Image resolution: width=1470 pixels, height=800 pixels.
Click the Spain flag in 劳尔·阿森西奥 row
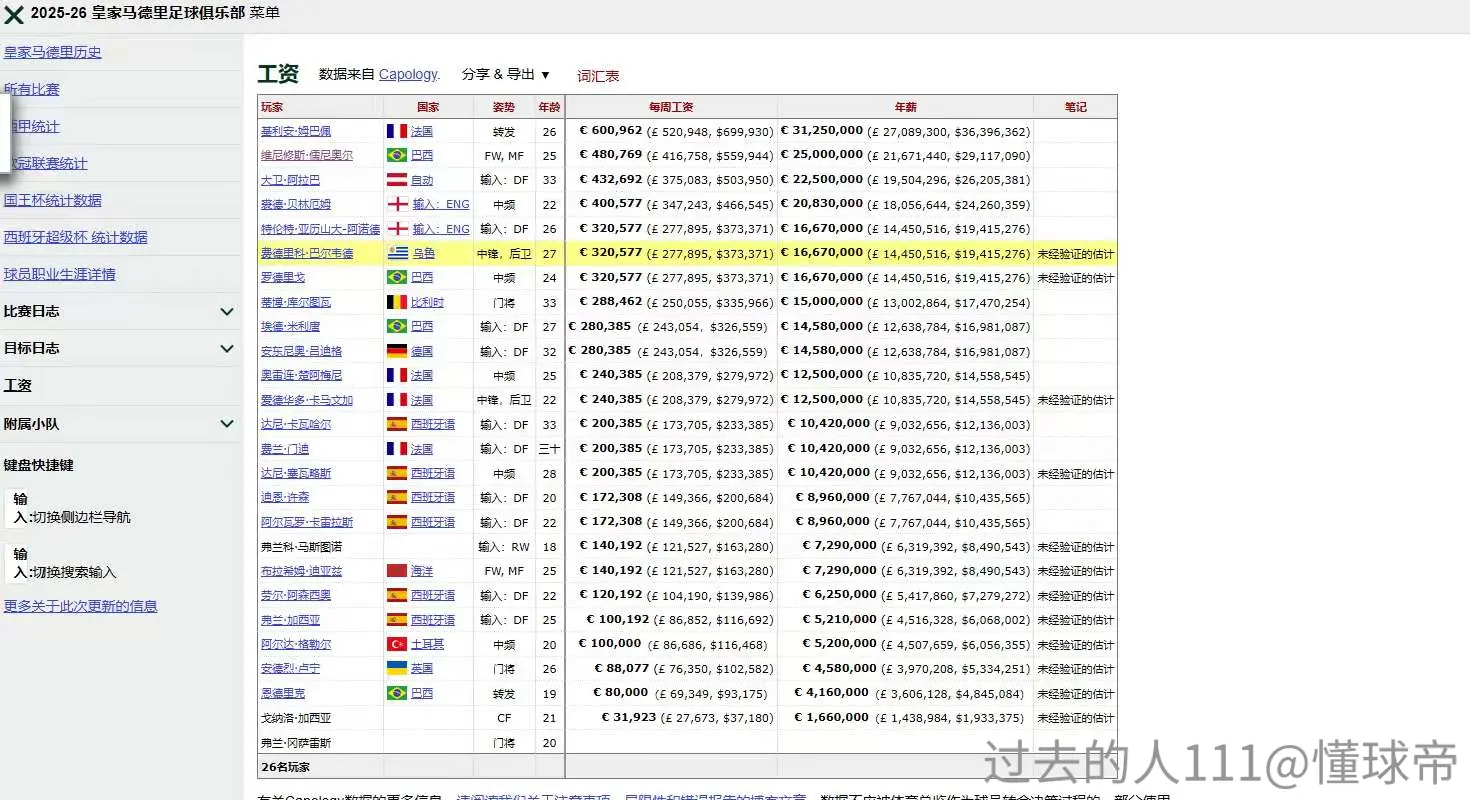coord(397,595)
